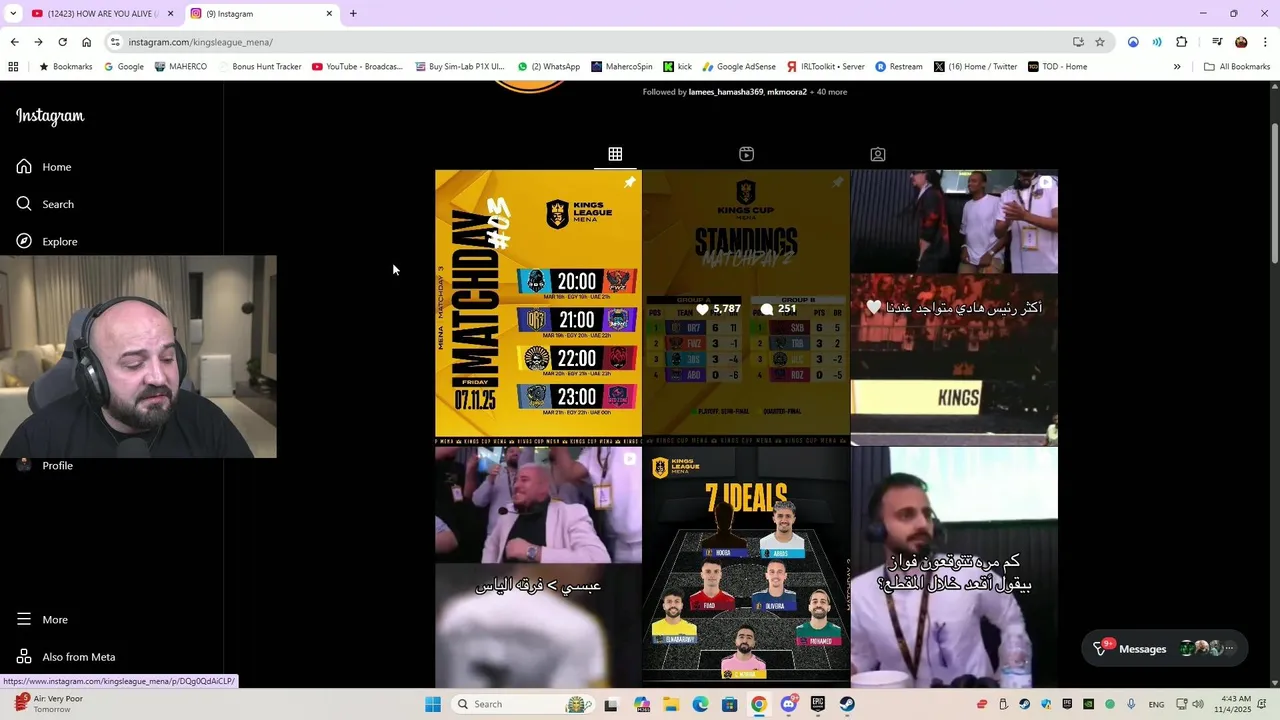The width and height of the screenshot is (1280, 720).
Task: Open Microsoft Edge from the taskbar
Action: [700, 704]
